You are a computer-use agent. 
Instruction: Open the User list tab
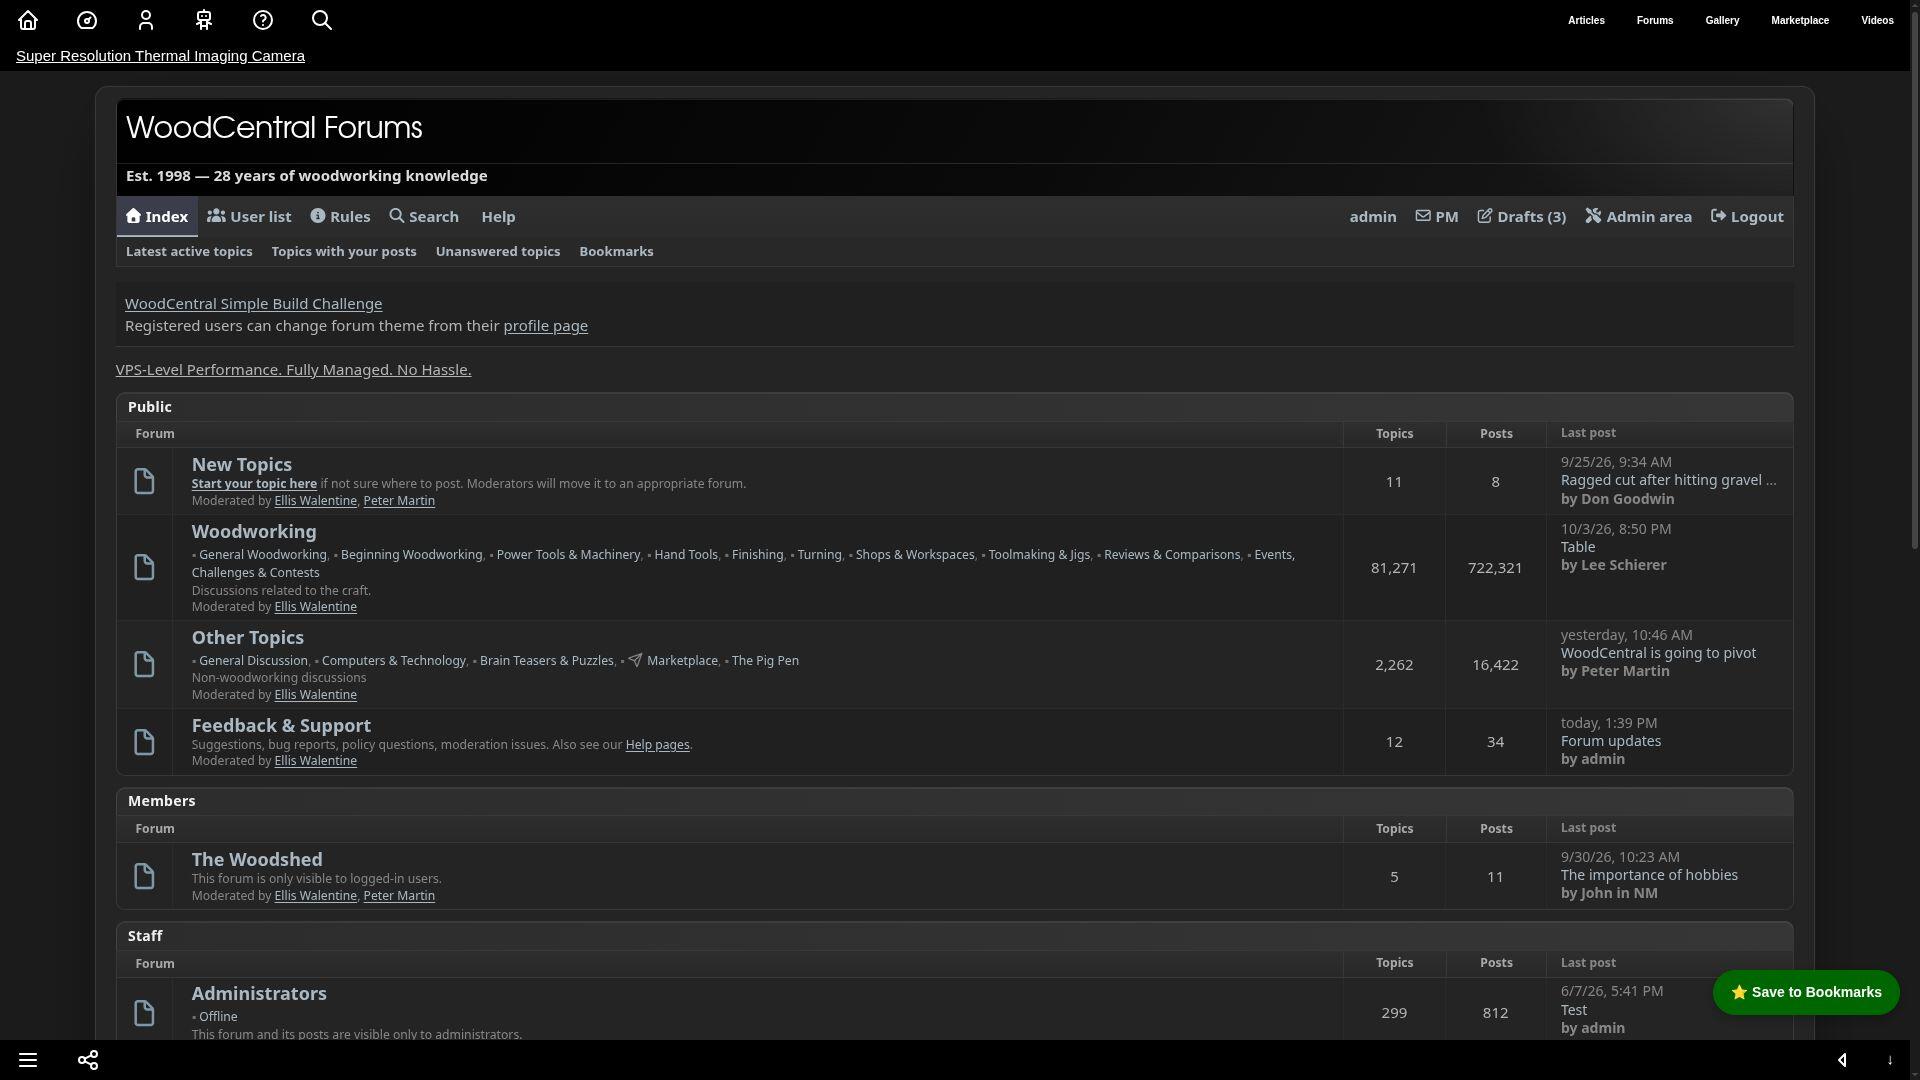[249, 216]
